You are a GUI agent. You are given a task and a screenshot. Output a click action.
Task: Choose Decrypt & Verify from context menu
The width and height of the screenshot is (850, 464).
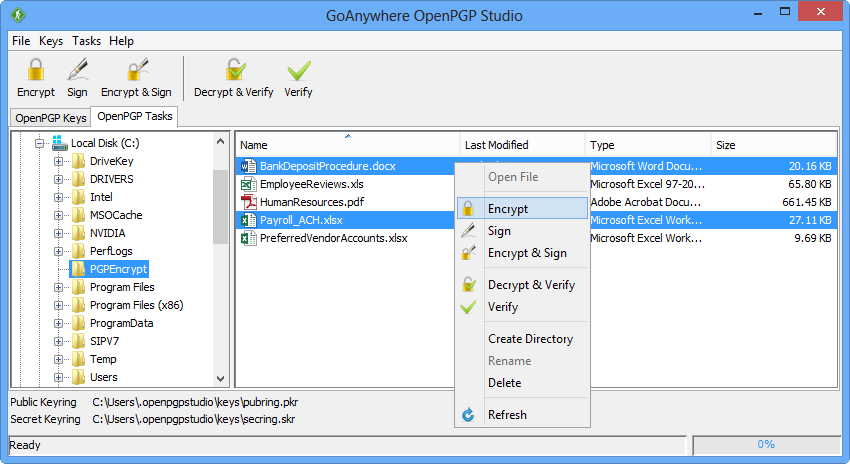click(x=531, y=285)
